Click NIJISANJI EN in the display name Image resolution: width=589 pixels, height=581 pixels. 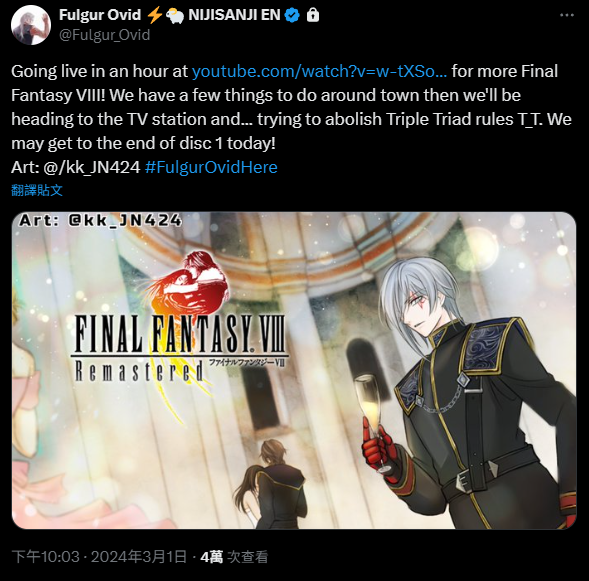coord(234,15)
